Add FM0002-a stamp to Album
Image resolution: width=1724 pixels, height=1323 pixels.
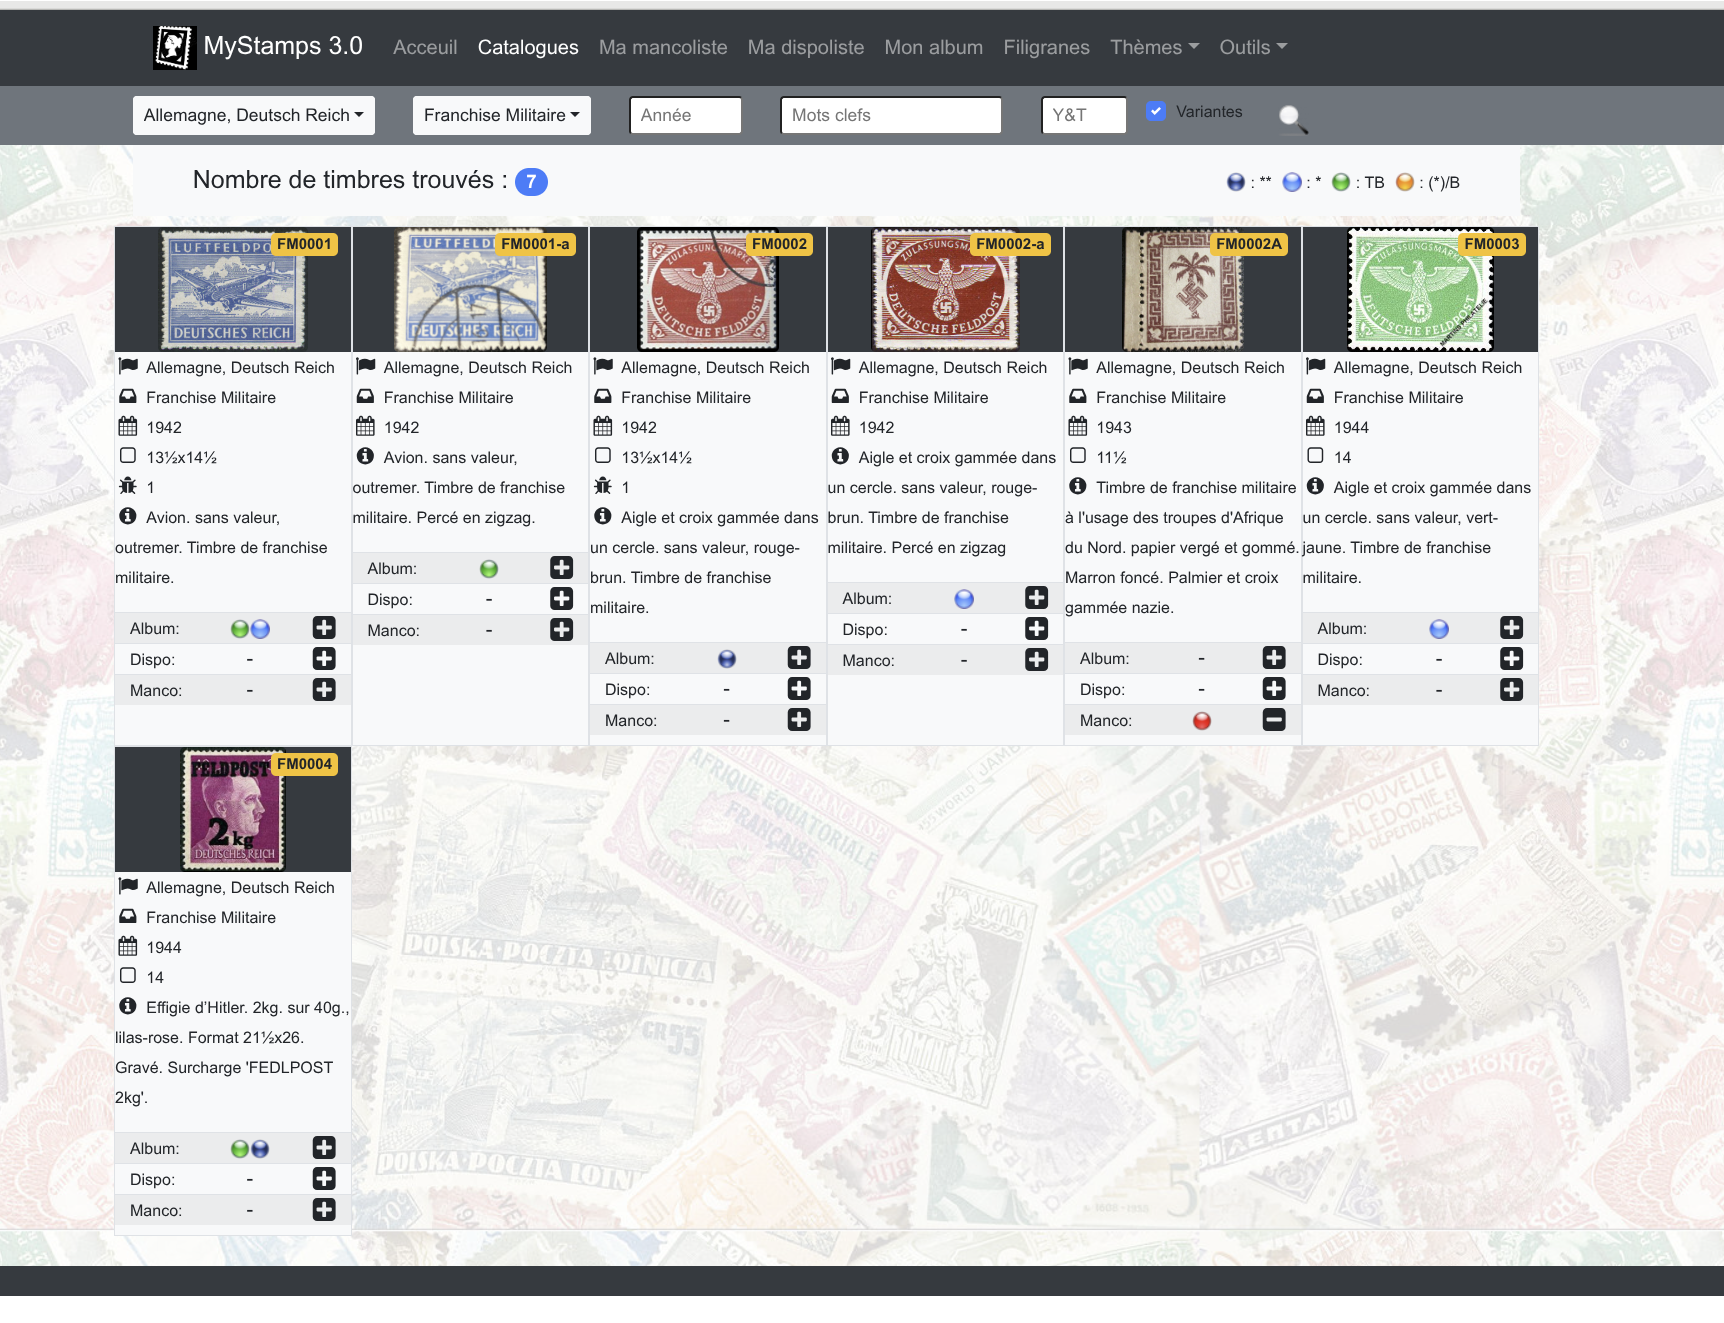click(1037, 598)
